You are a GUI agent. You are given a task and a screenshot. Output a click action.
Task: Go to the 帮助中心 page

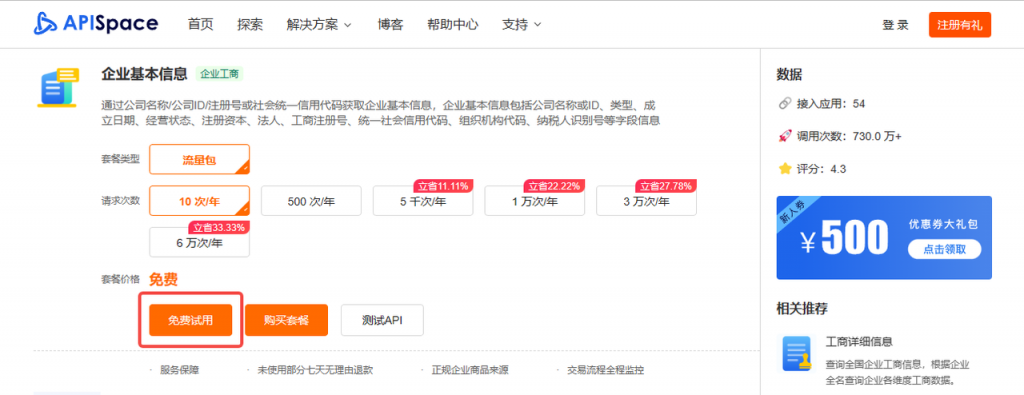[x=453, y=25]
